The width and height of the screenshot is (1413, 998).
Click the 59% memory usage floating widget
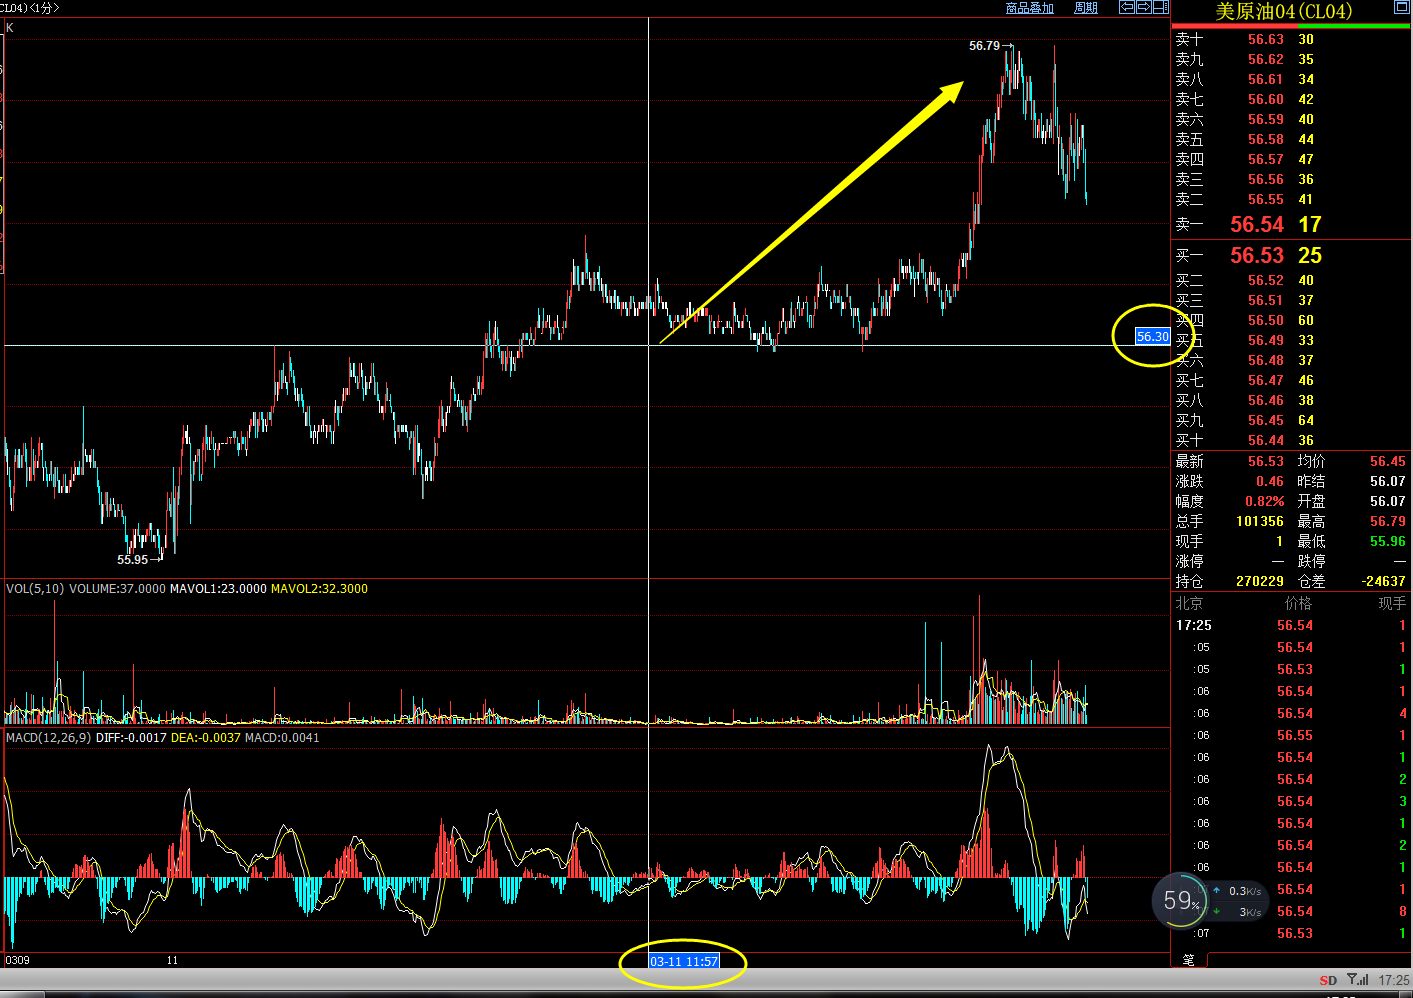pos(1180,901)
